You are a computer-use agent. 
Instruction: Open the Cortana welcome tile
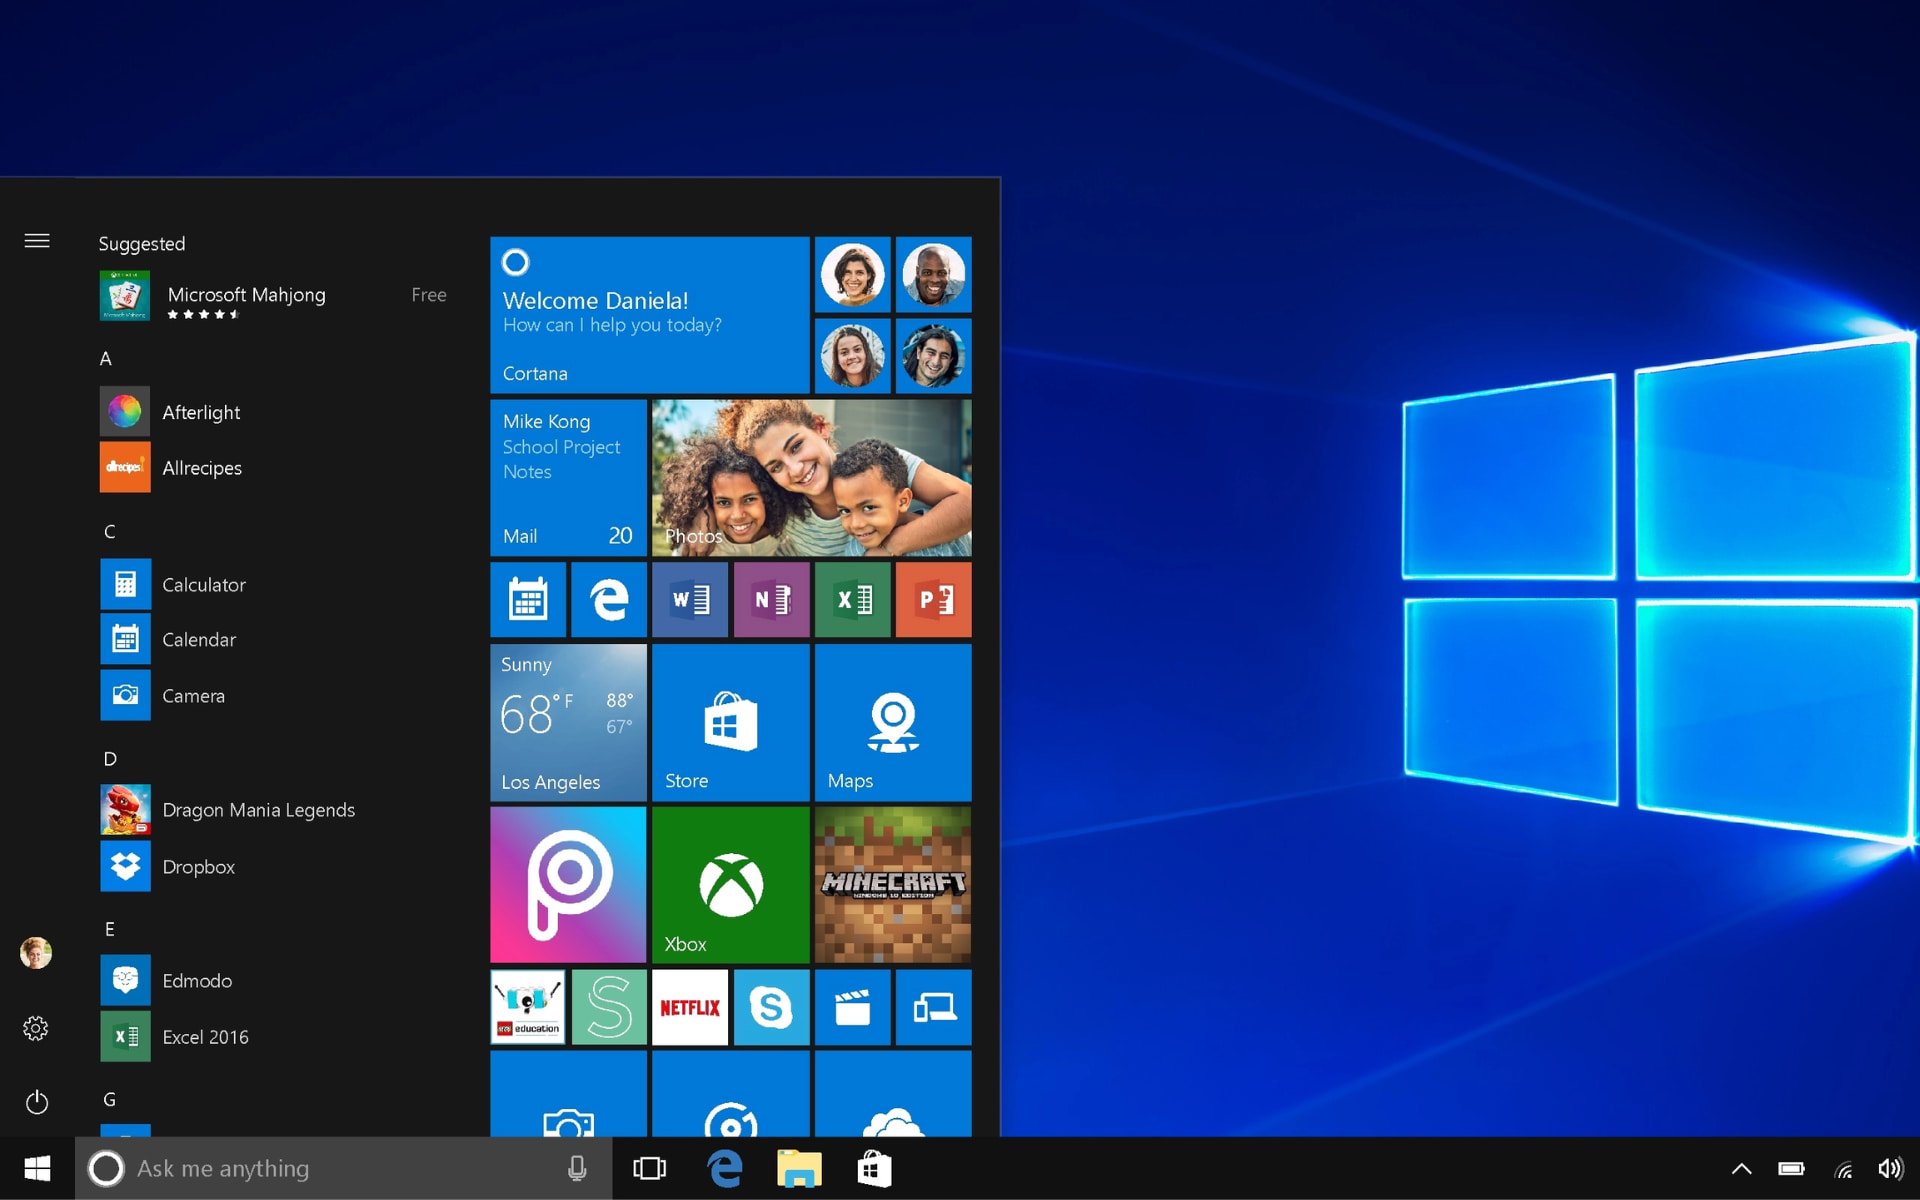(x=649, y=315)
